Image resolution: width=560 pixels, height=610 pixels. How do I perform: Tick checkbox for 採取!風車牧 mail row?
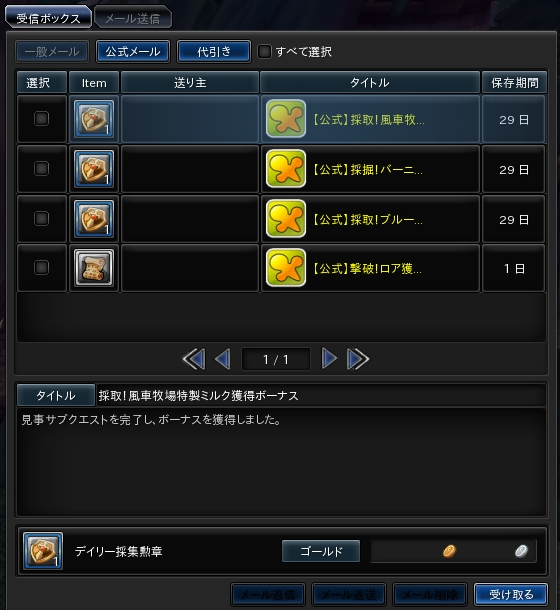coord(42,118)
